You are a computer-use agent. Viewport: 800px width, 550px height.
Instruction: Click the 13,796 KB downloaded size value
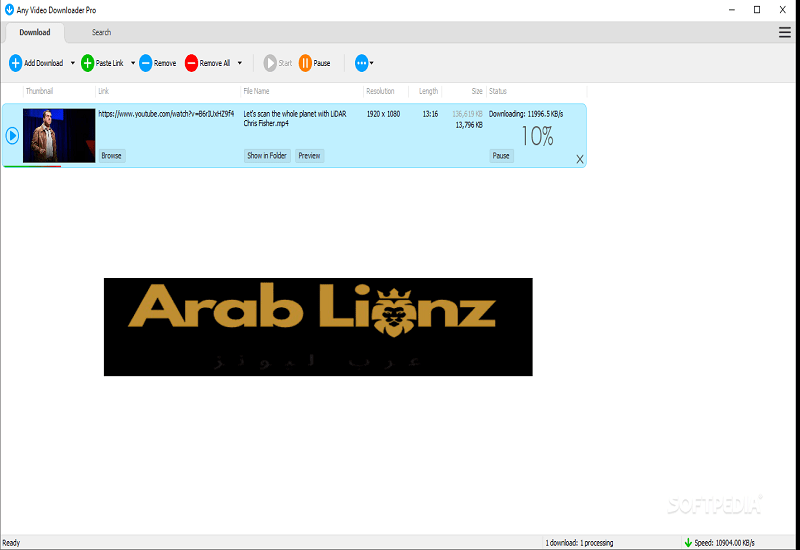pyautogui.click(x=469, y=125)
